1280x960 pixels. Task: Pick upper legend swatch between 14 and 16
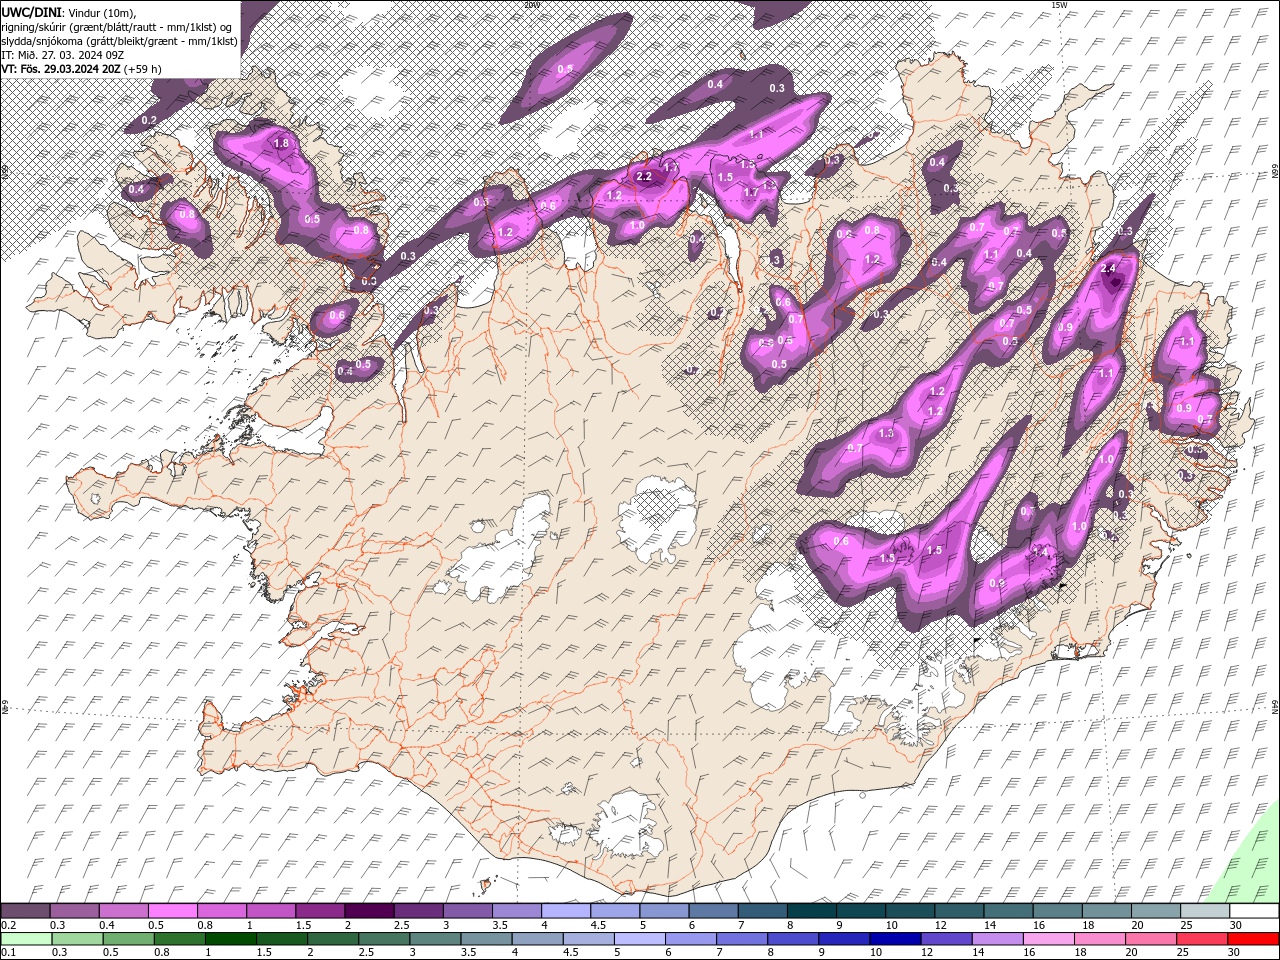tap(1009, 911)
